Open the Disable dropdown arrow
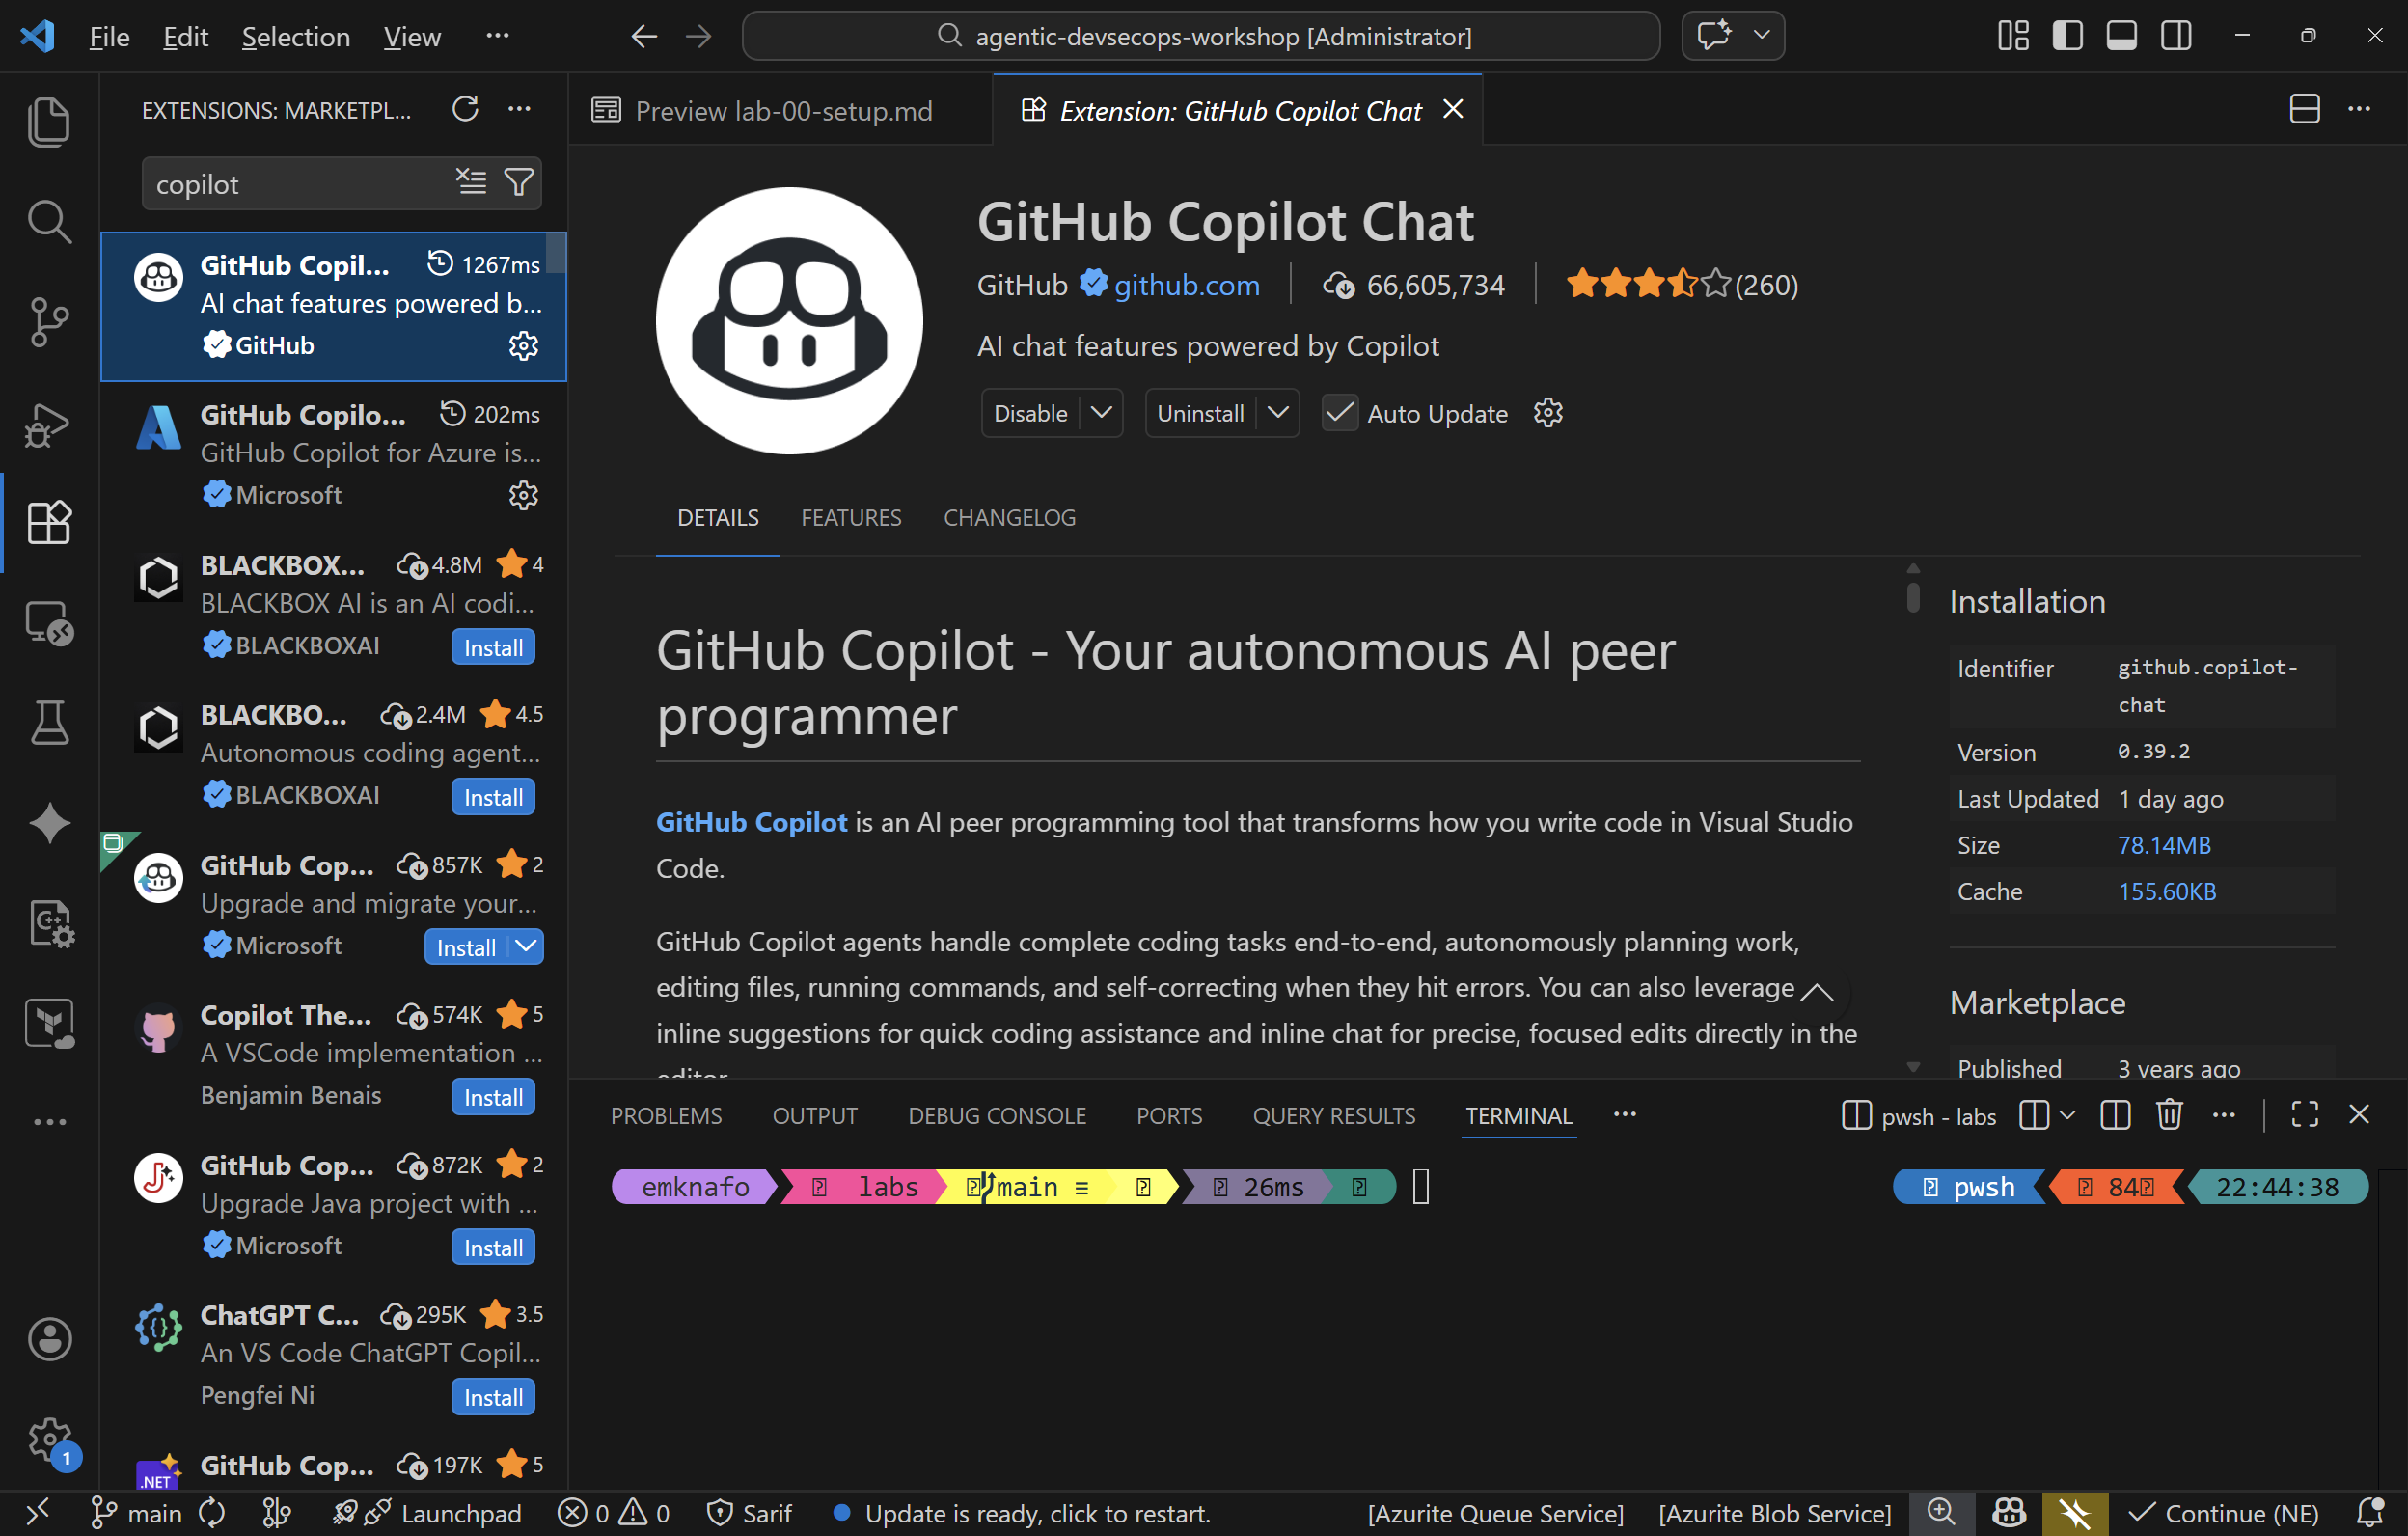This screenshot has height=1536, width=2408. click(1101, 412)
